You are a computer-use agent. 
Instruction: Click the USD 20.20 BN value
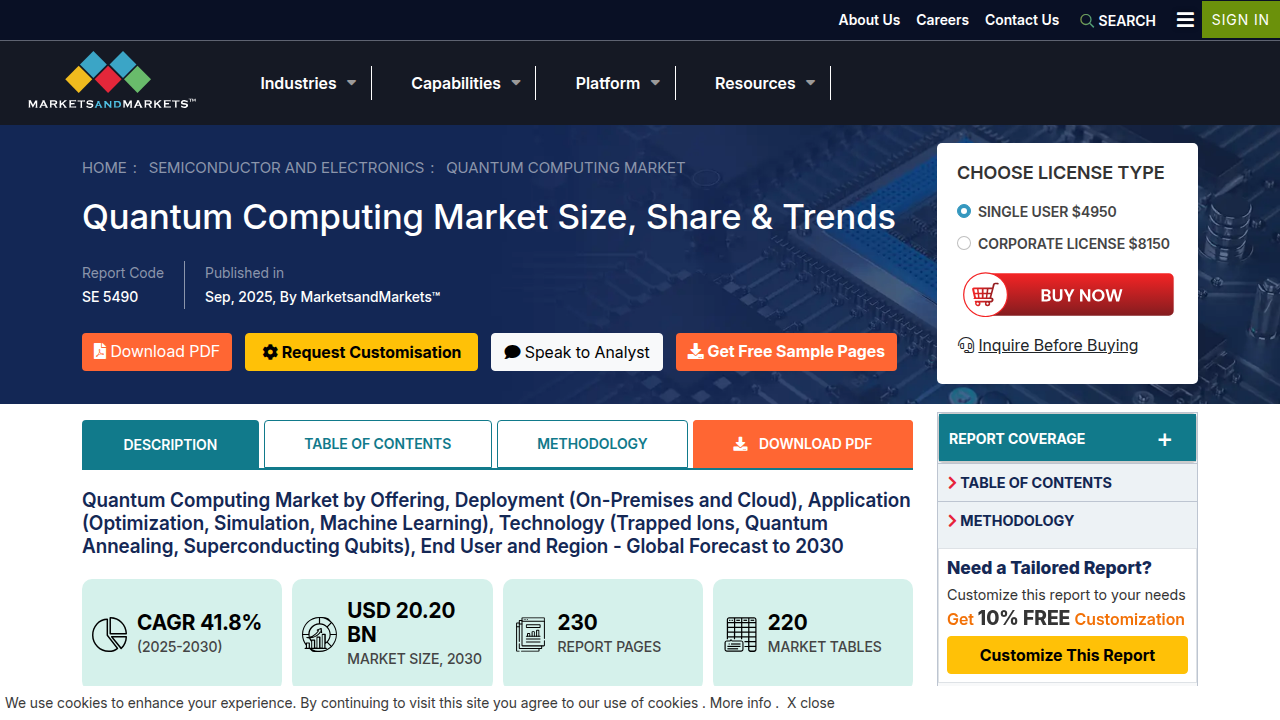point(401,622)
